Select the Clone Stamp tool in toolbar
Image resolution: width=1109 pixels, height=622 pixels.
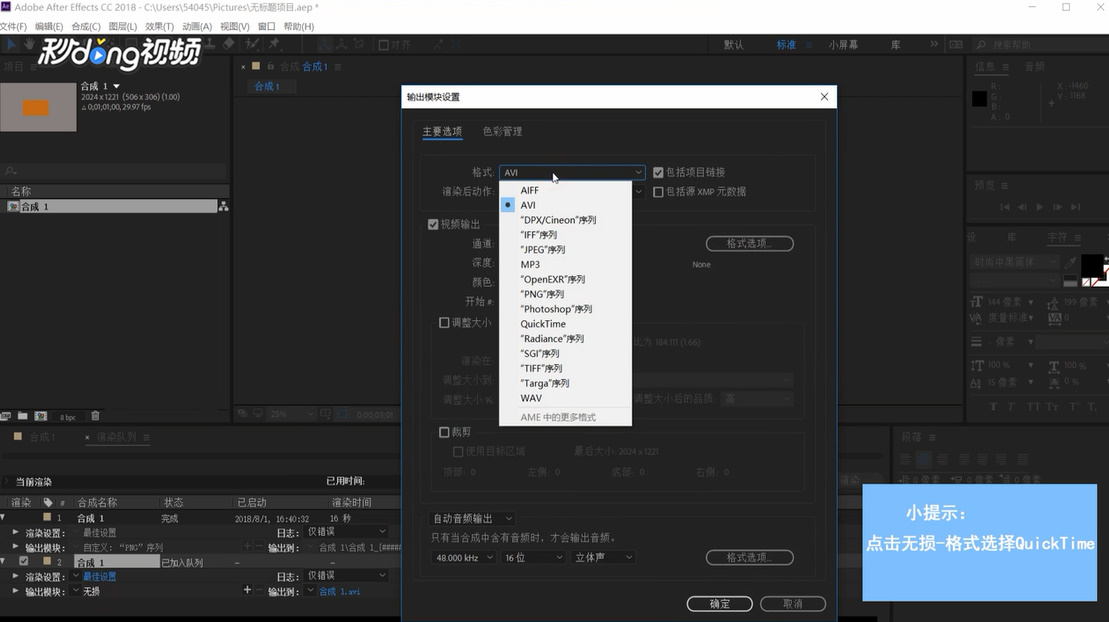[x=210, y=44]
